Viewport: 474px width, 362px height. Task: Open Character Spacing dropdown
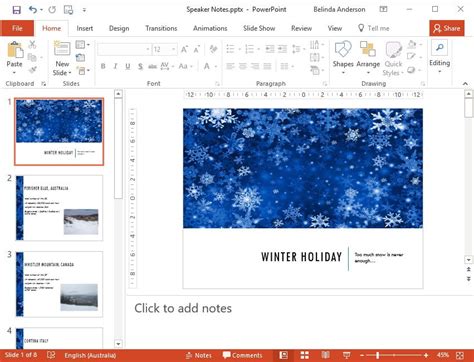point(167,66)
